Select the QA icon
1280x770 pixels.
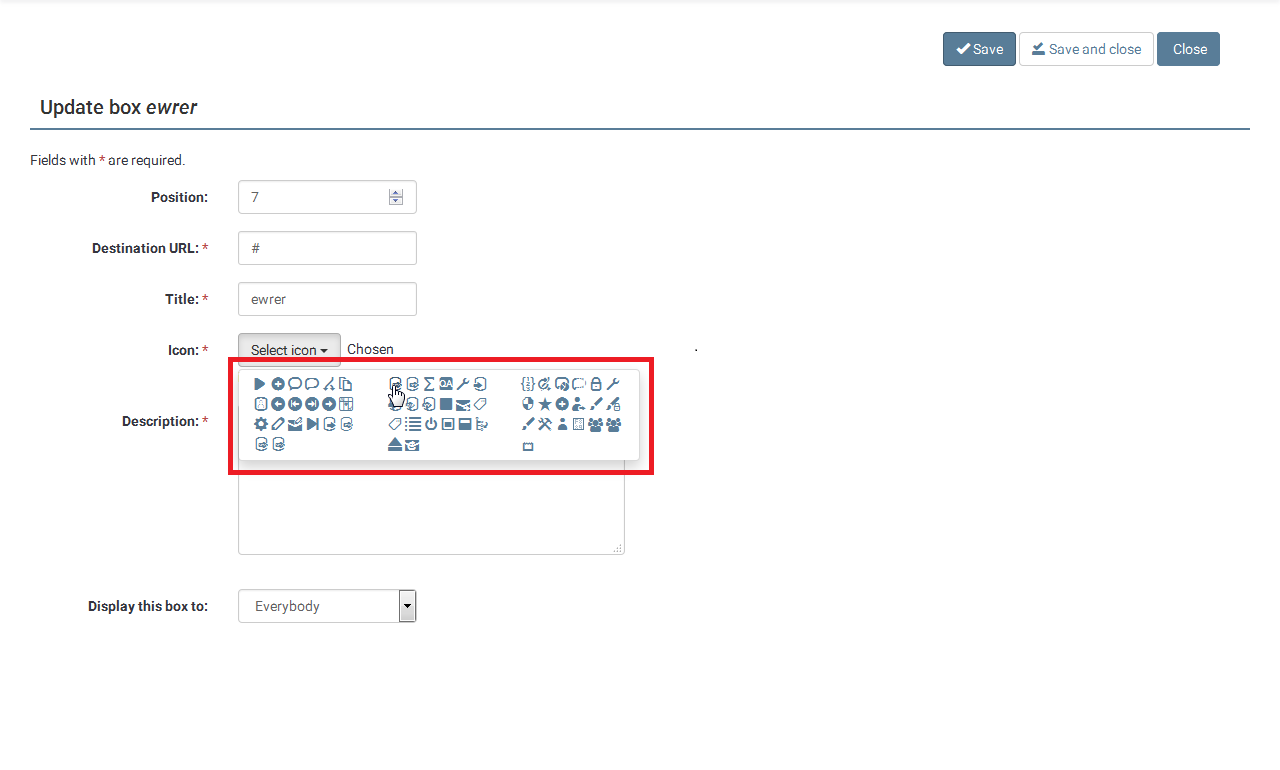click(446, 384)
